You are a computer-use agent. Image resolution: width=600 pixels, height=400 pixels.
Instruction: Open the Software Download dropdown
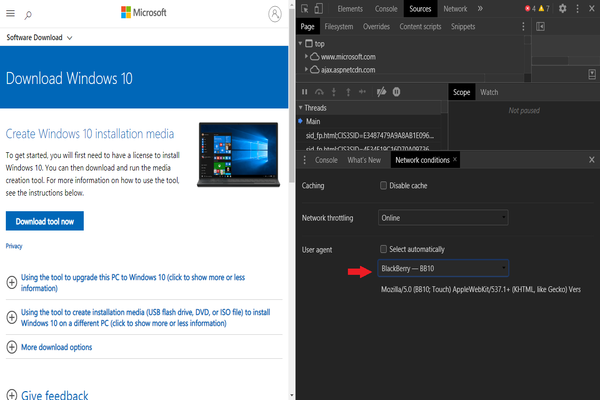click(39, 38)
